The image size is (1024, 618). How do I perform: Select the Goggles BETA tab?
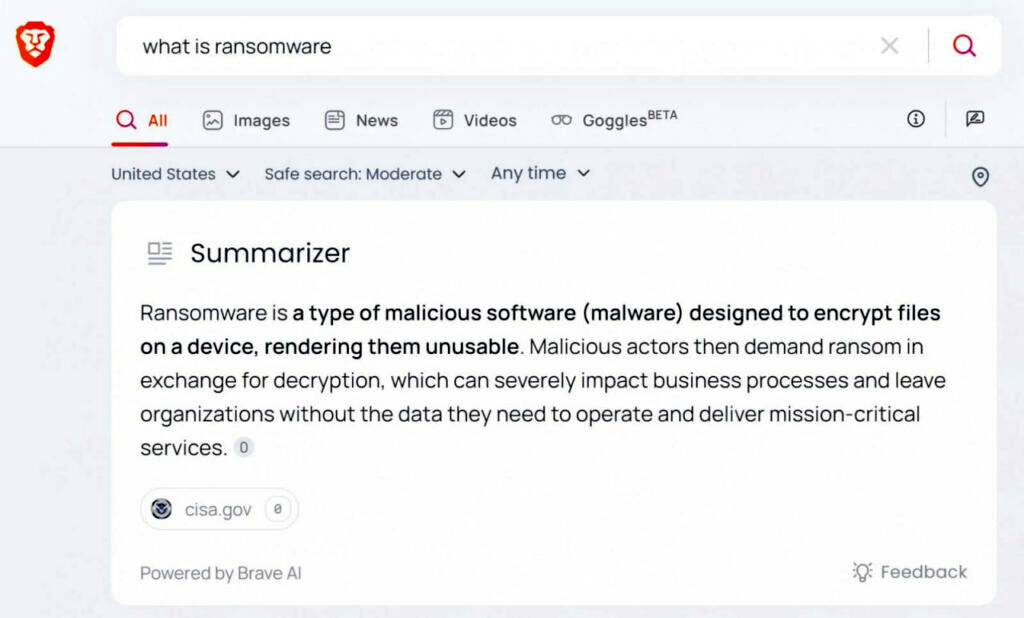tap(614, 120)
